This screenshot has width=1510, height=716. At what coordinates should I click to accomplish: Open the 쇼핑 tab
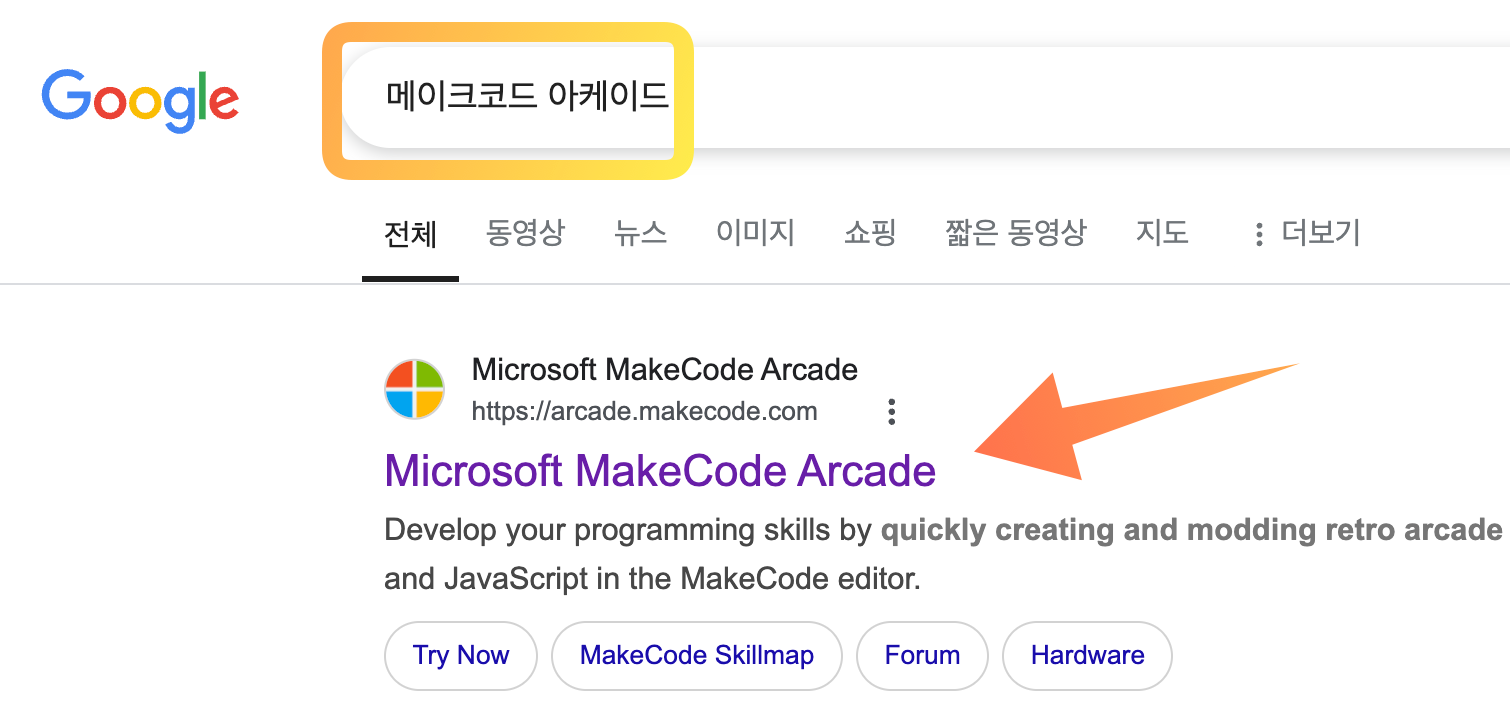pyautogui.click(x=870, y=234)
